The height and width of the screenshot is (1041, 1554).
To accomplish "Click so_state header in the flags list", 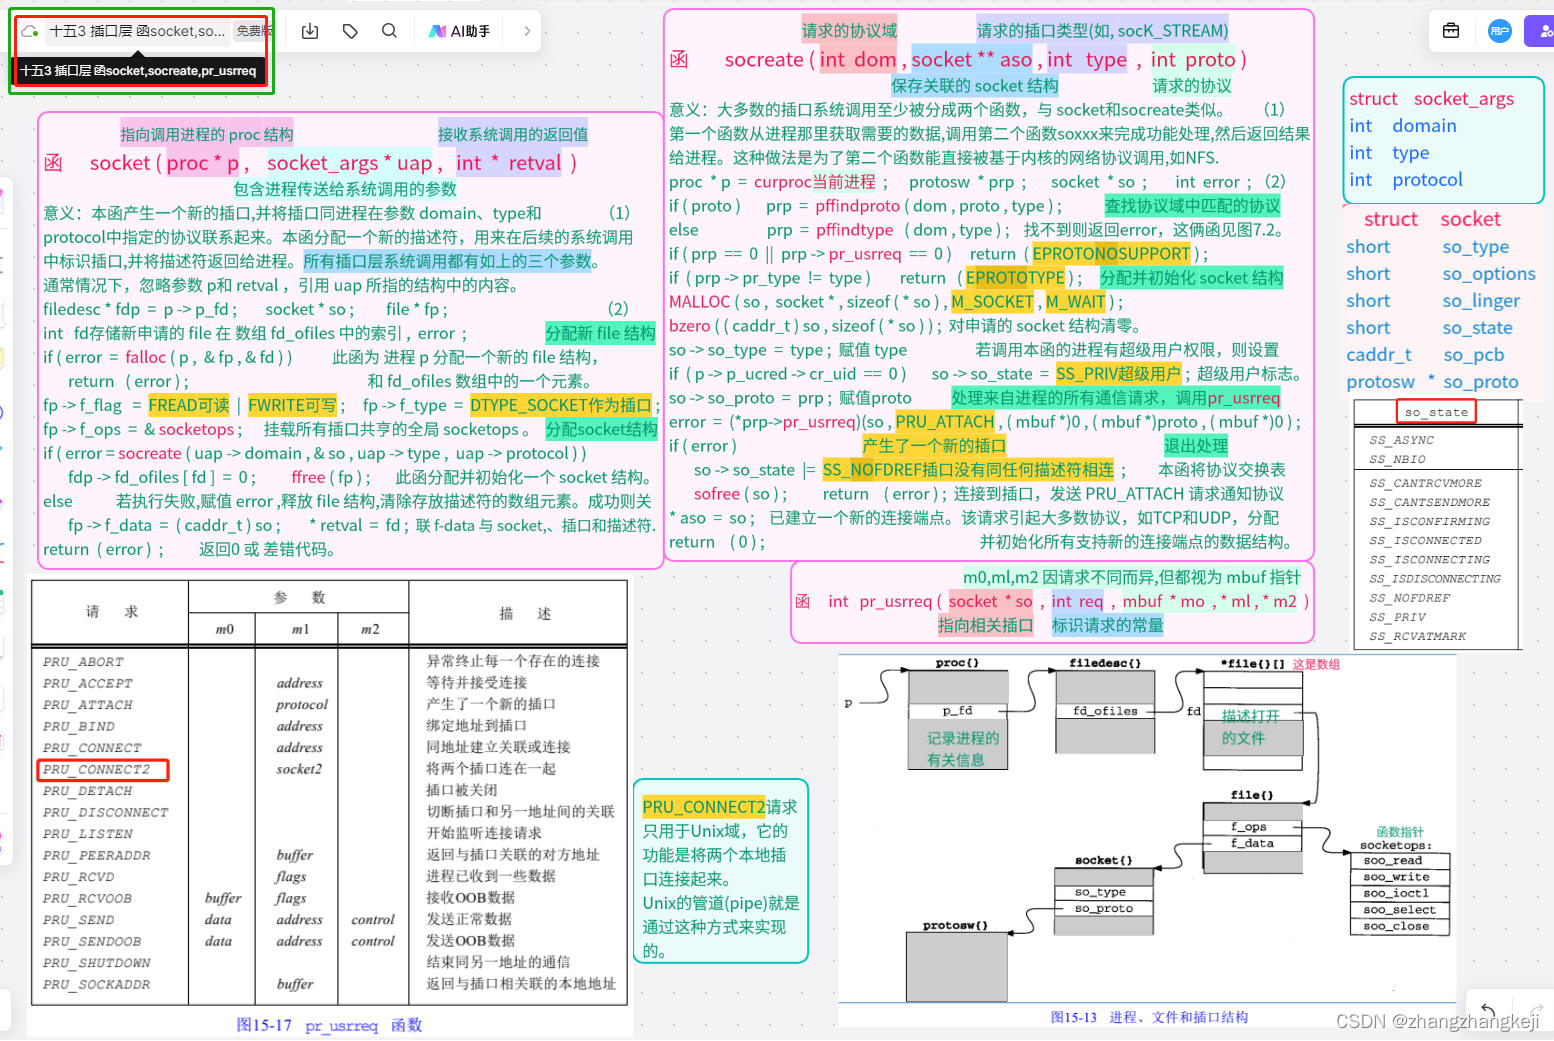I will (x=1436, y=412).
